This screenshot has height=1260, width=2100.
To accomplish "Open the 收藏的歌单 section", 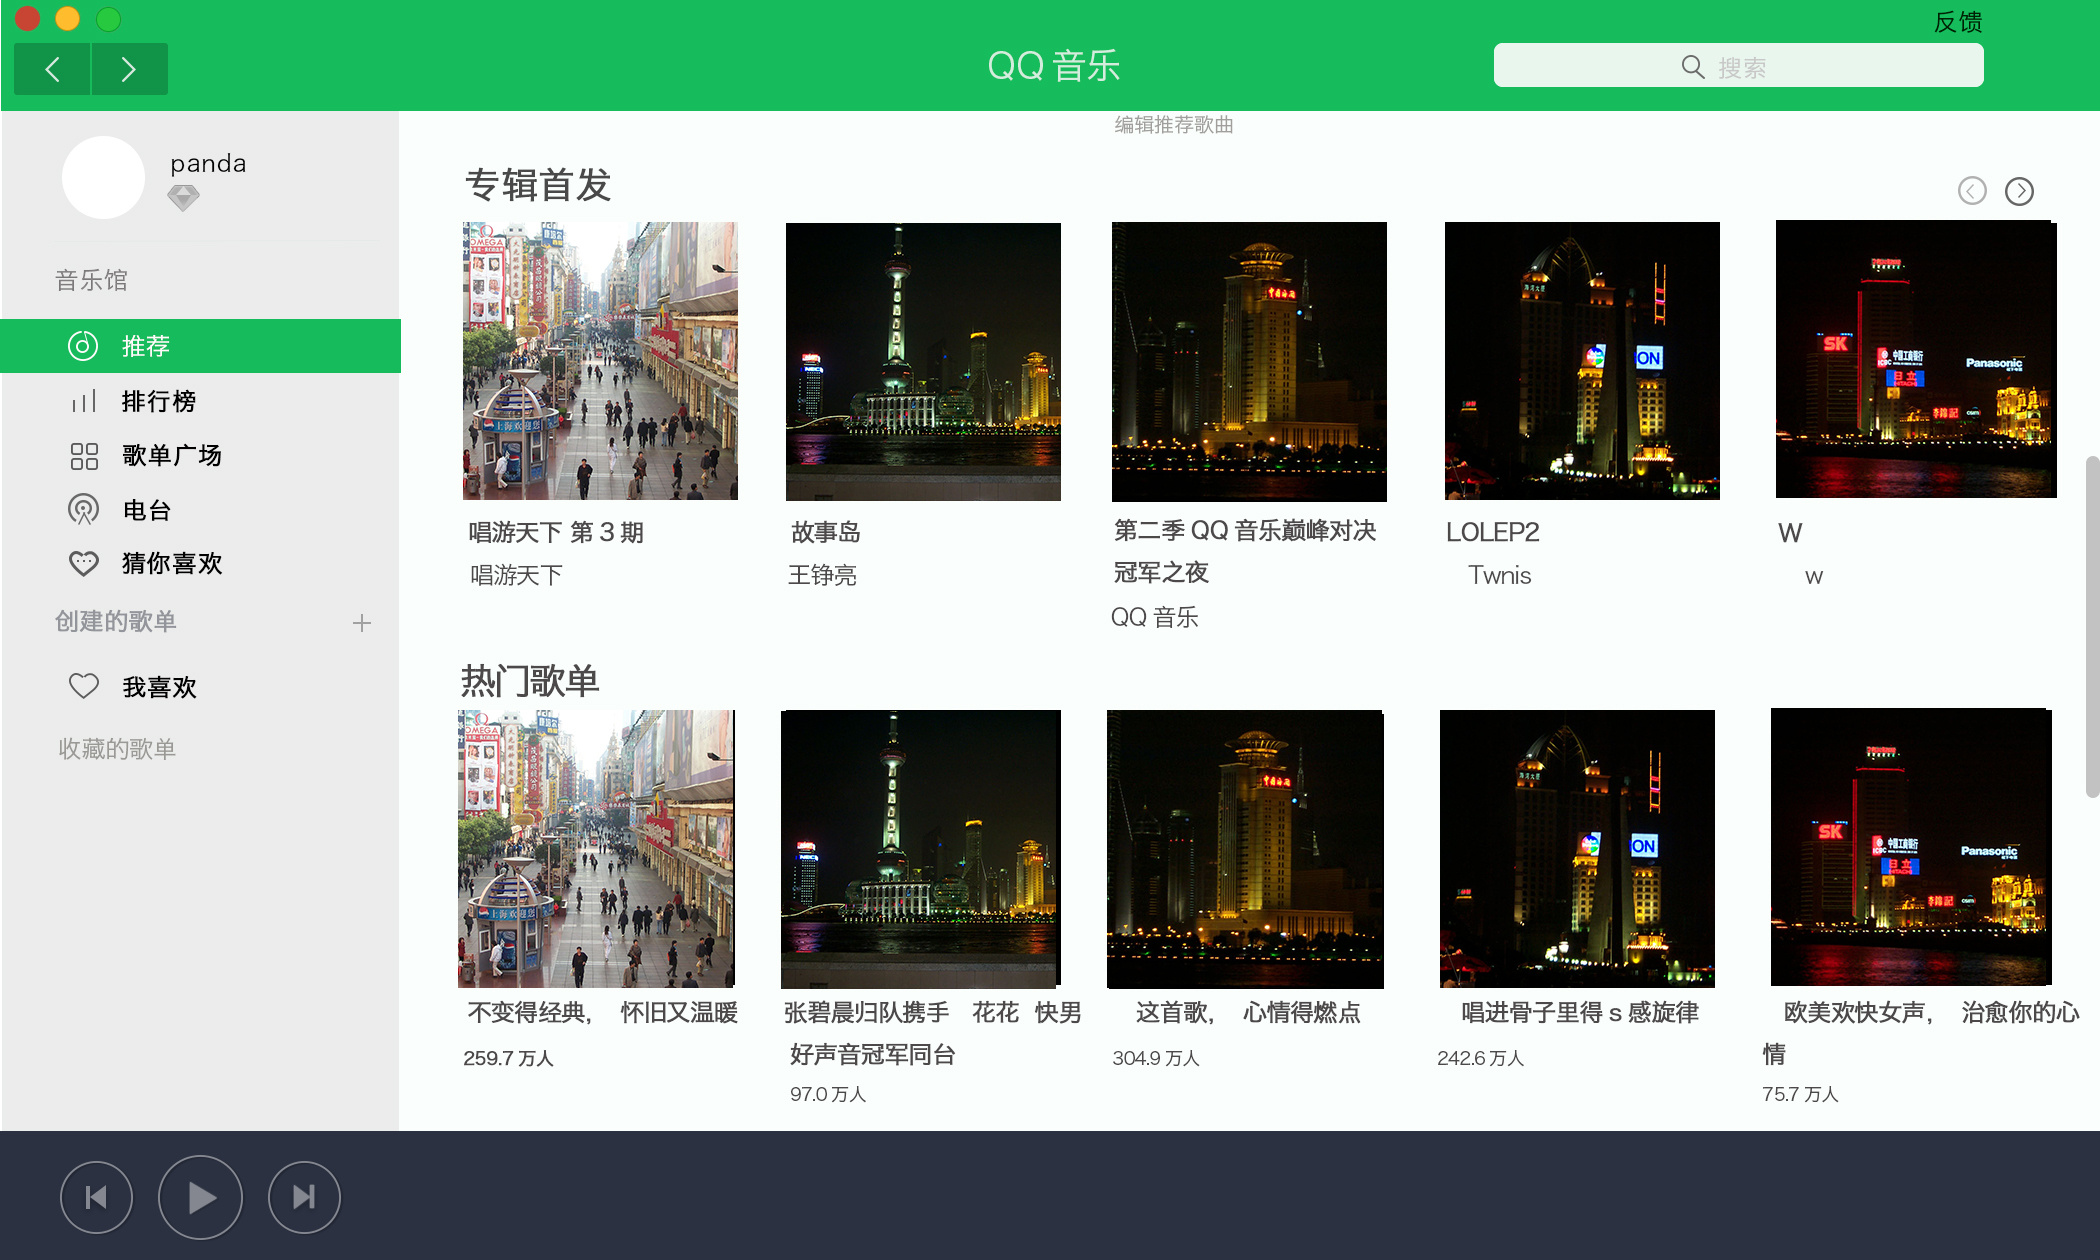I will pos(117,748).
